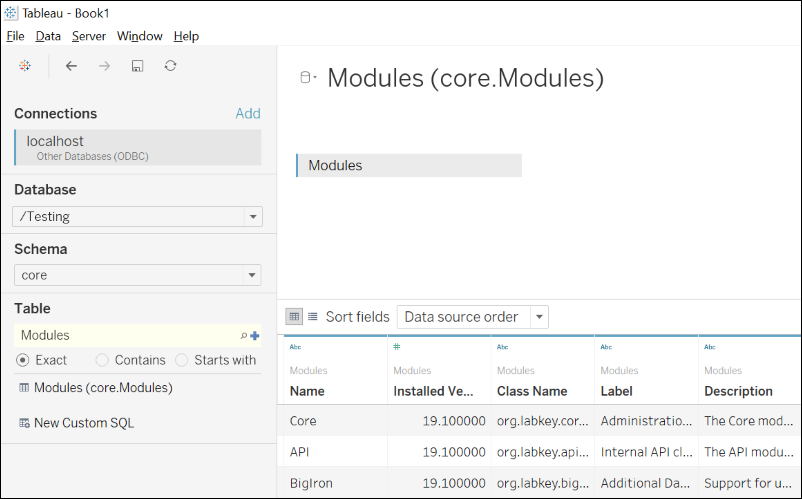This screenshot has width=802, height=499.
Task: Select the Contains radio button
Action: coord(102,360)
